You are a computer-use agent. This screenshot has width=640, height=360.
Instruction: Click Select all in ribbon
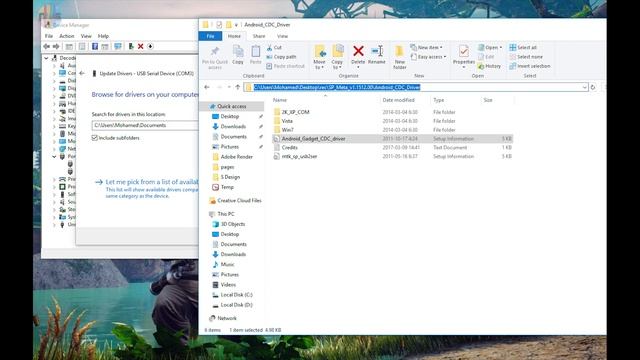click(x=523, y=47)
